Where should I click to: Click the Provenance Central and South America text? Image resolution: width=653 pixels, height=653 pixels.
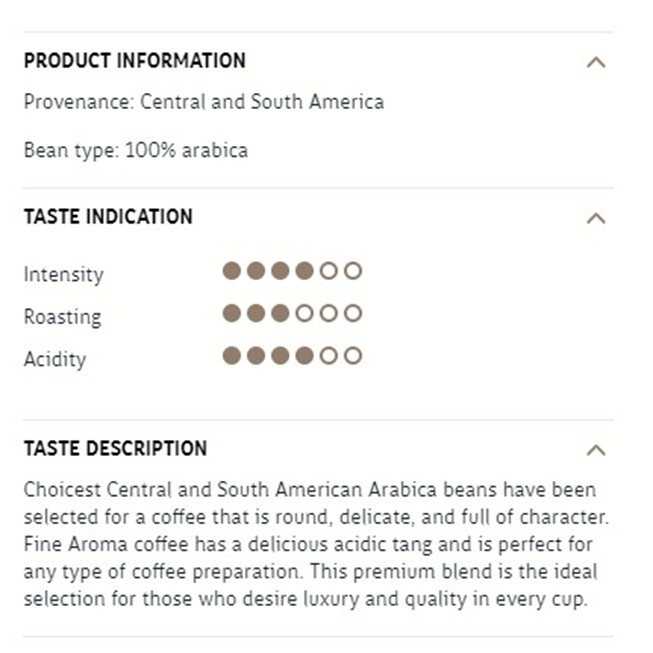pos(204,102)
